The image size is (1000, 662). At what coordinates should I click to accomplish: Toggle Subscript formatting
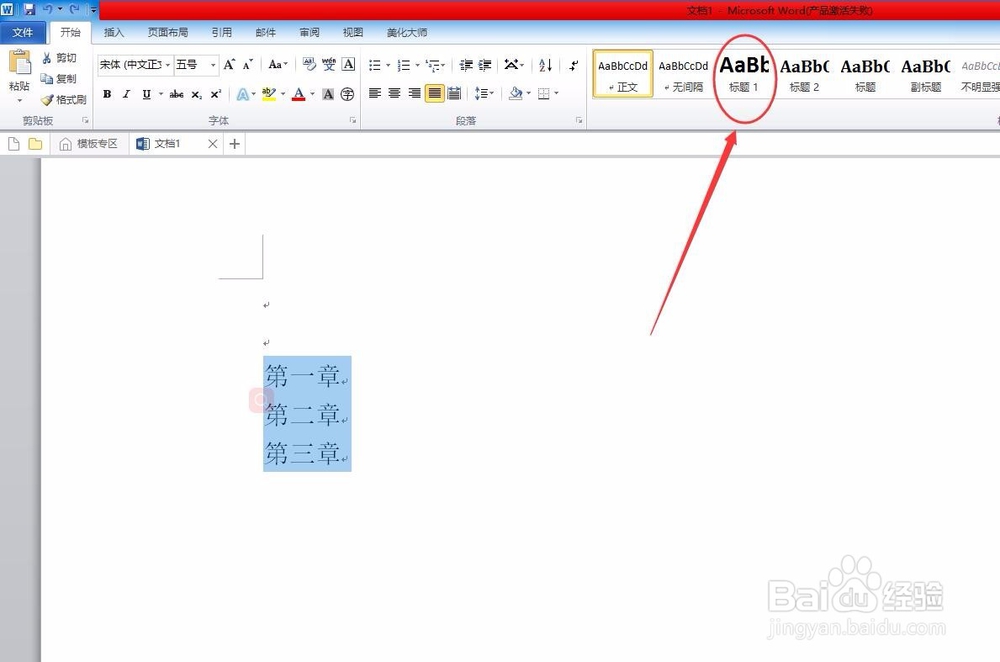click(196, 94)
